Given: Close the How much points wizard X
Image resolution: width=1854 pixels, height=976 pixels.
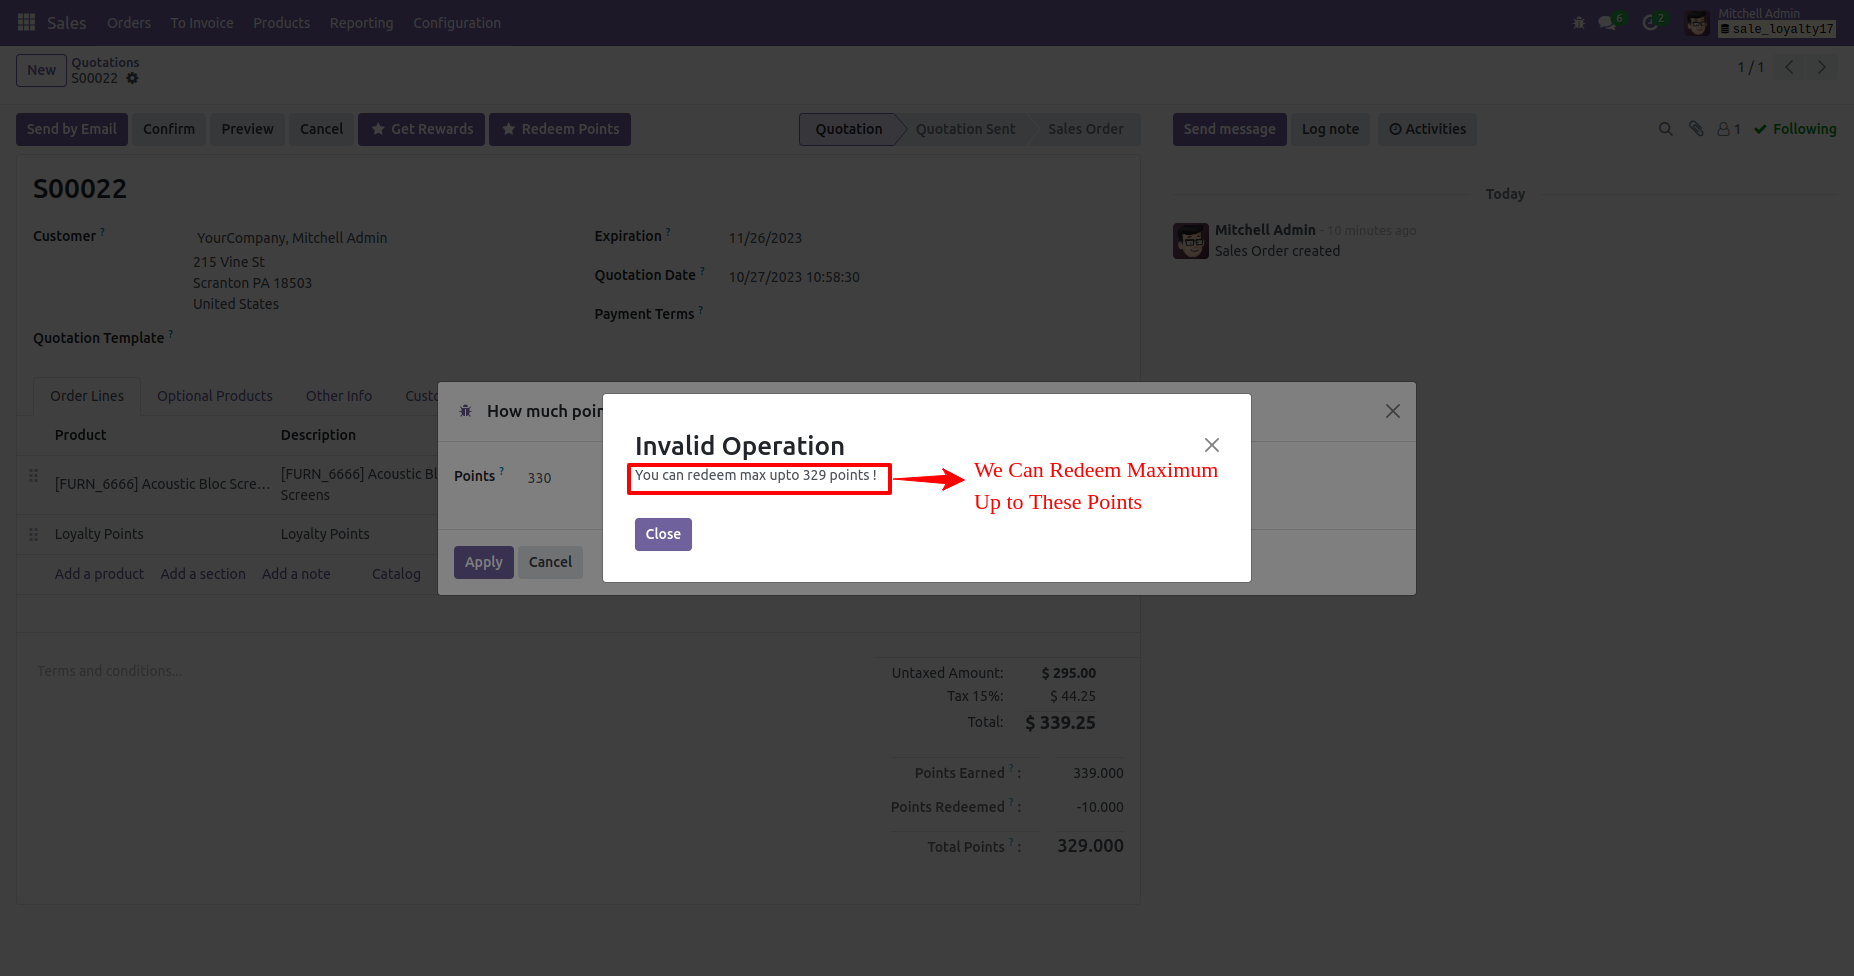Looking at the screenshot, I should [1393, 411].
